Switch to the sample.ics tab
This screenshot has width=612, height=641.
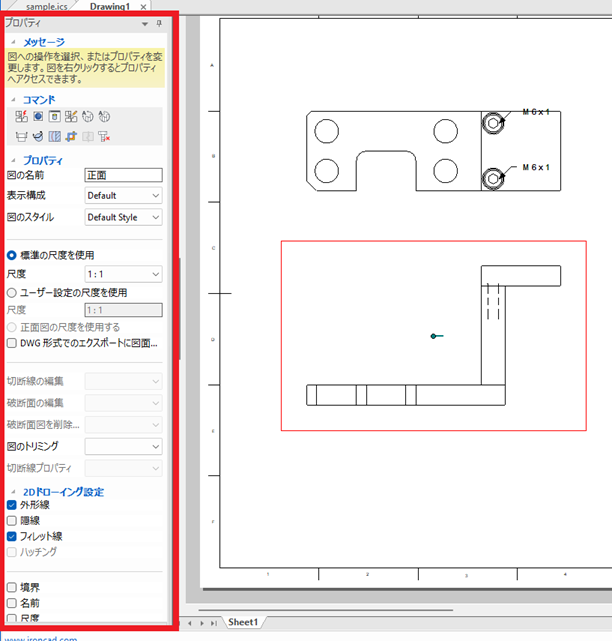coord(47,7)
